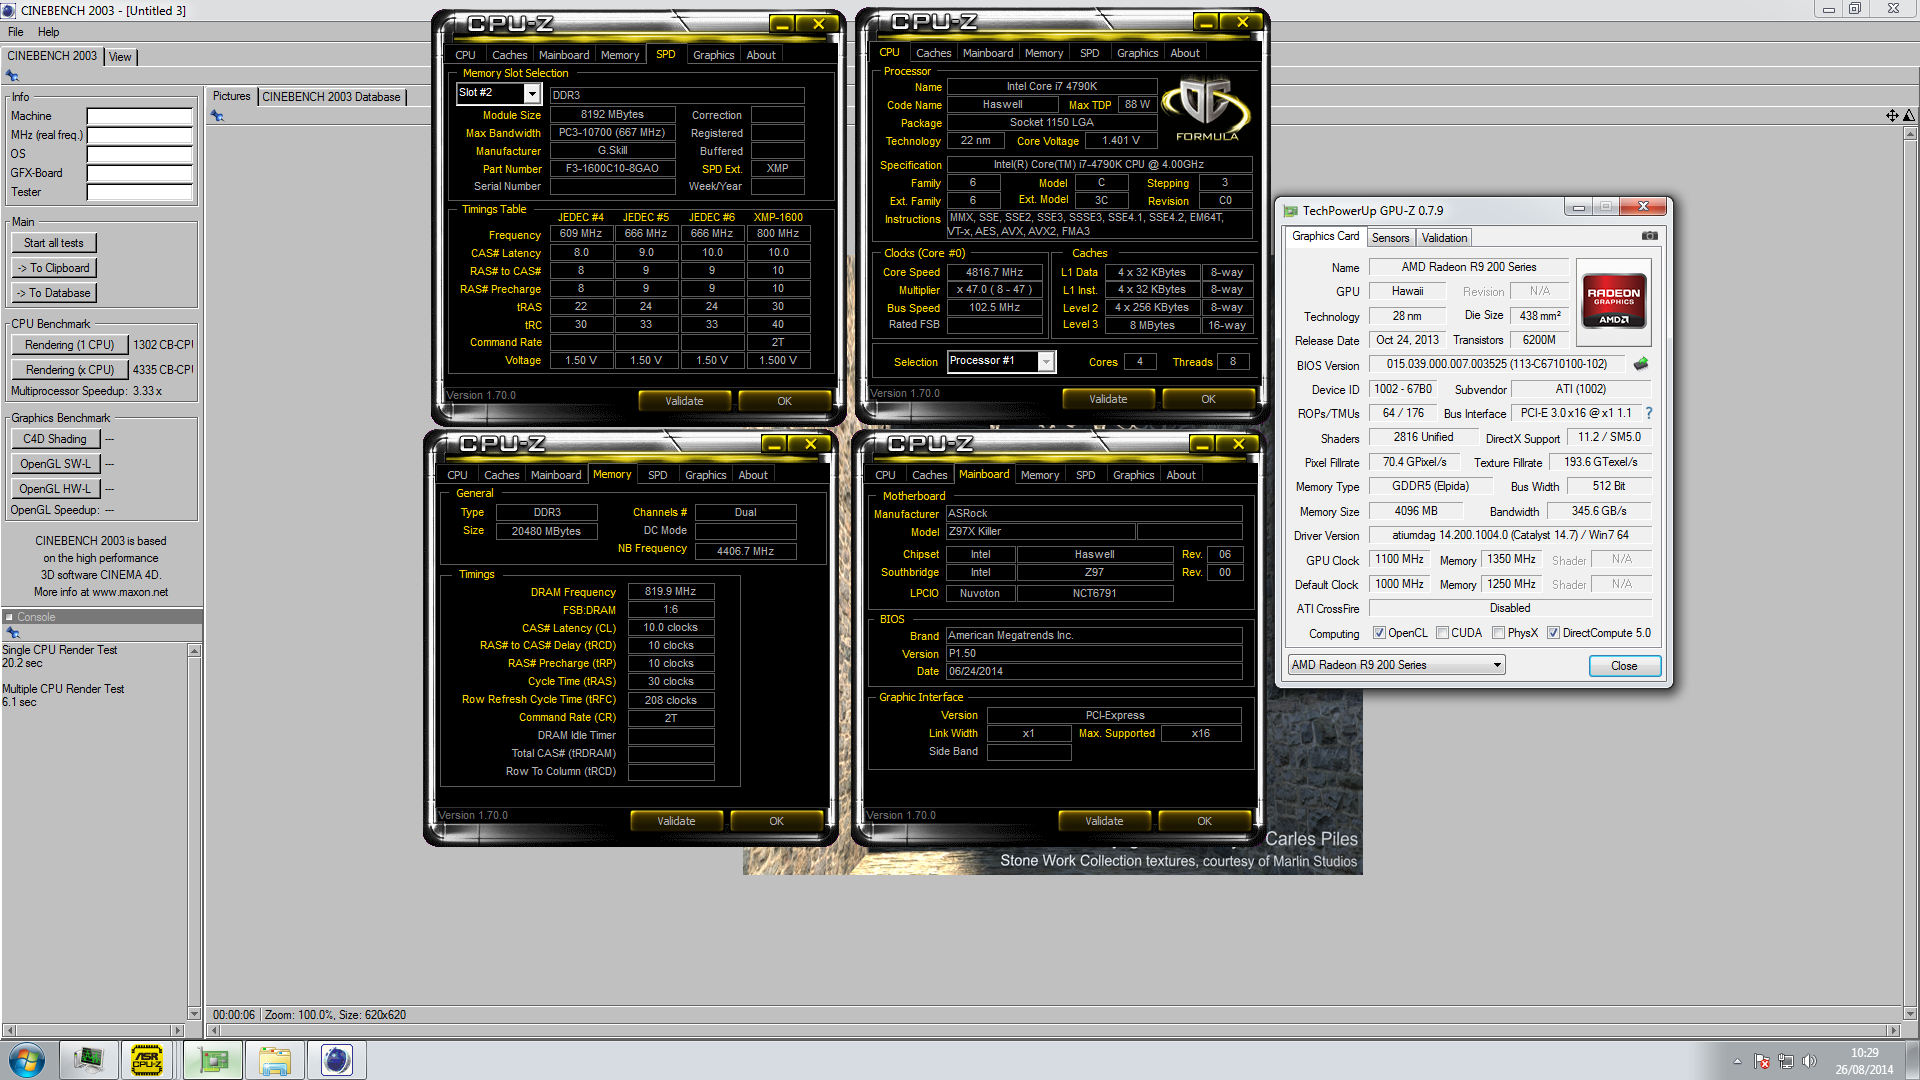Click the volume speaker tray icon
1920x1080 pixels.
(x=1809, y=1061)
